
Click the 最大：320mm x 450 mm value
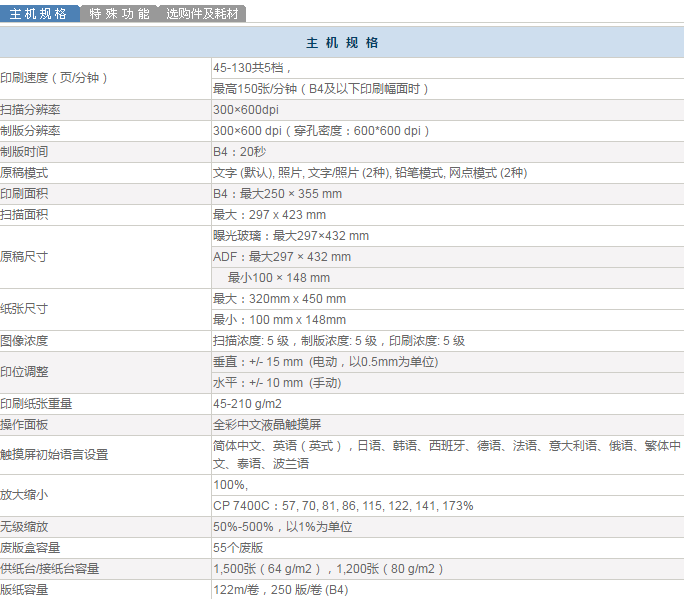tap(279, 299)
